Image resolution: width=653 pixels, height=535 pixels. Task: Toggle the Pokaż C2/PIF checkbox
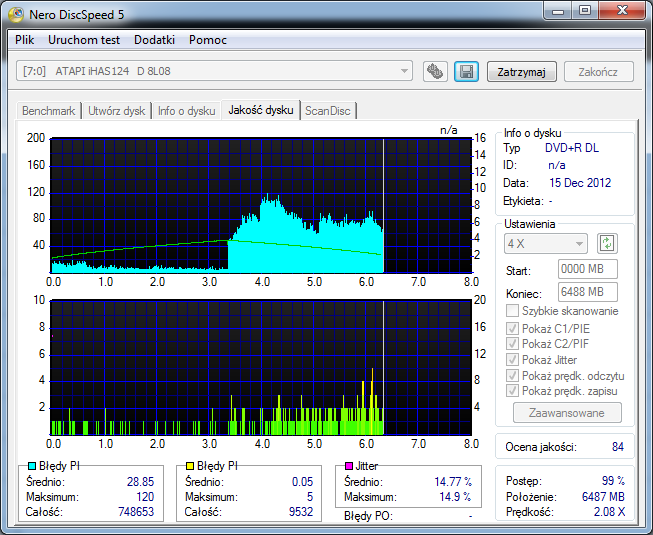(x=512, y=344)
